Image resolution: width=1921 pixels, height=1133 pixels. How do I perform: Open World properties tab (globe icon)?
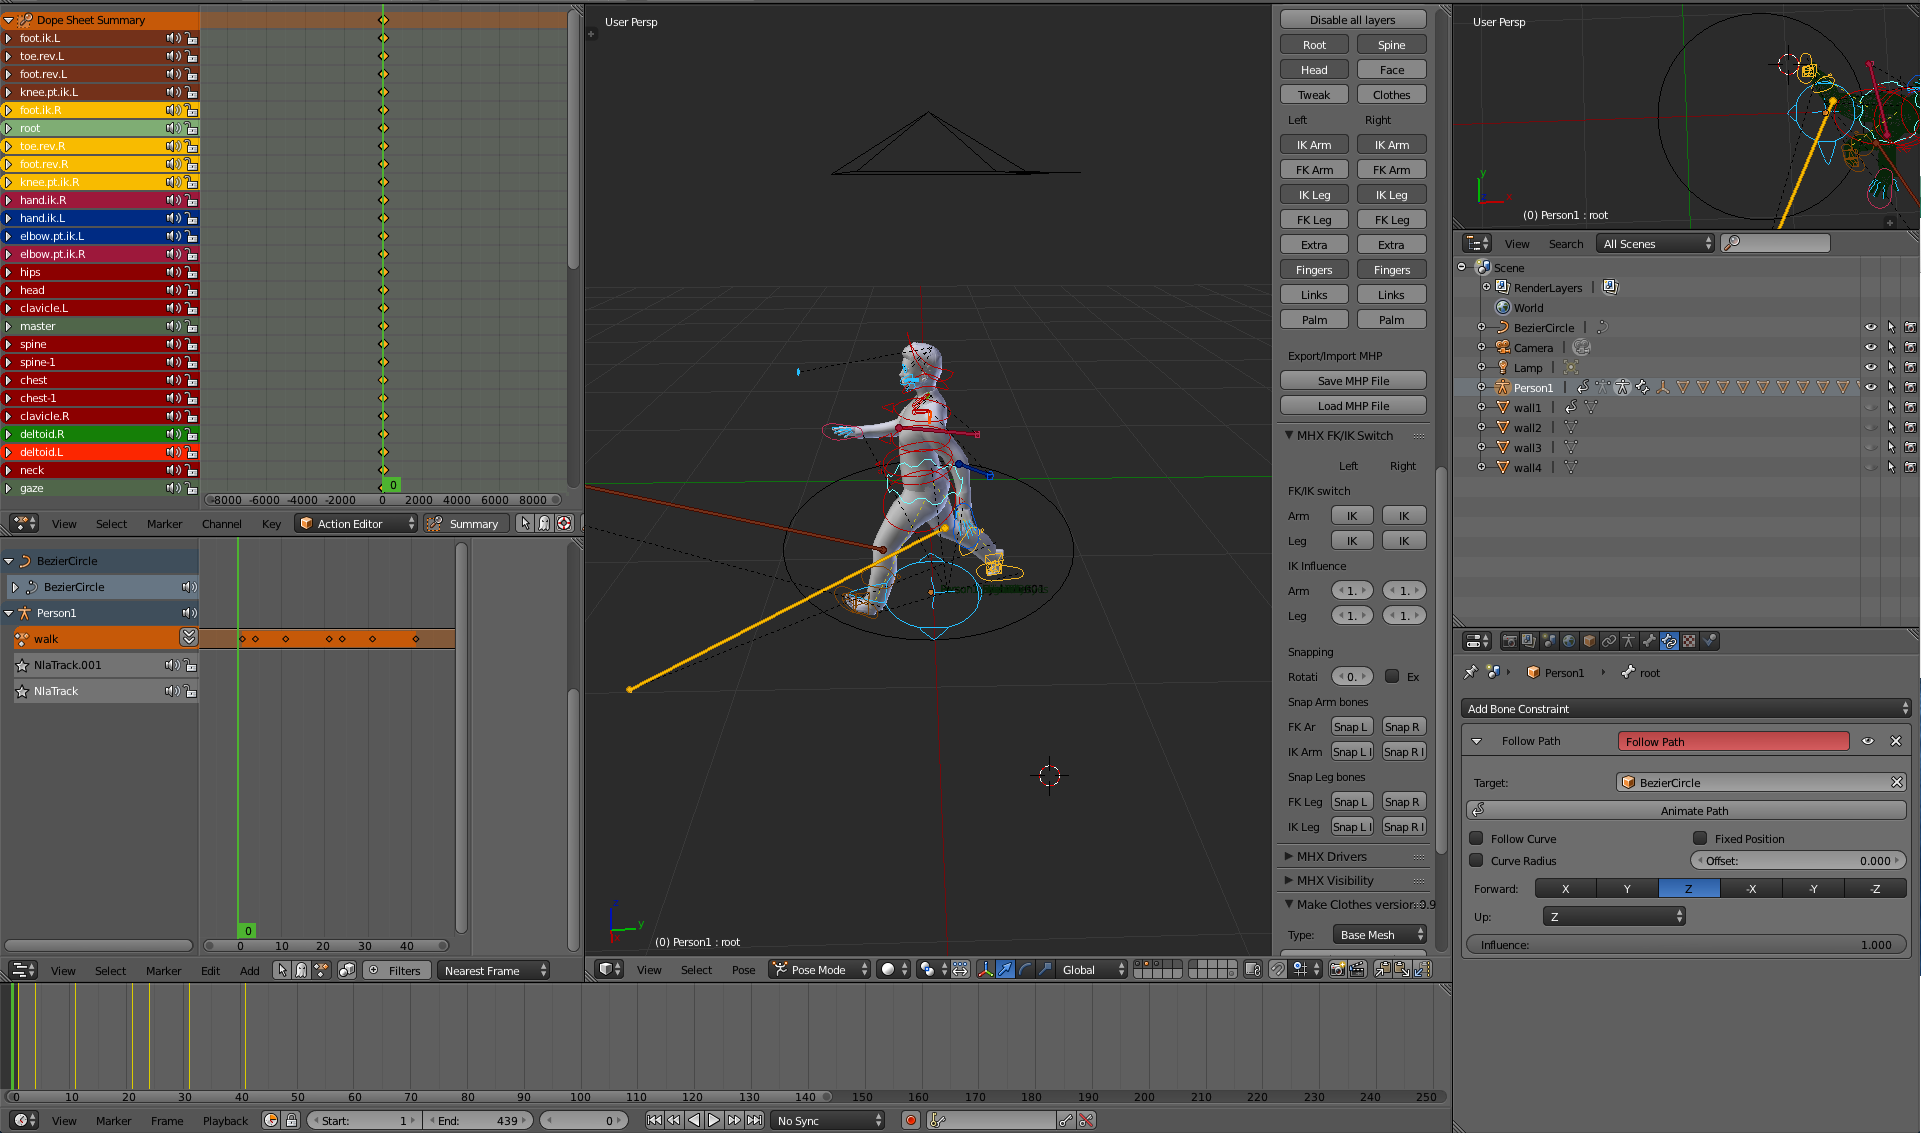pos(1569,641)
